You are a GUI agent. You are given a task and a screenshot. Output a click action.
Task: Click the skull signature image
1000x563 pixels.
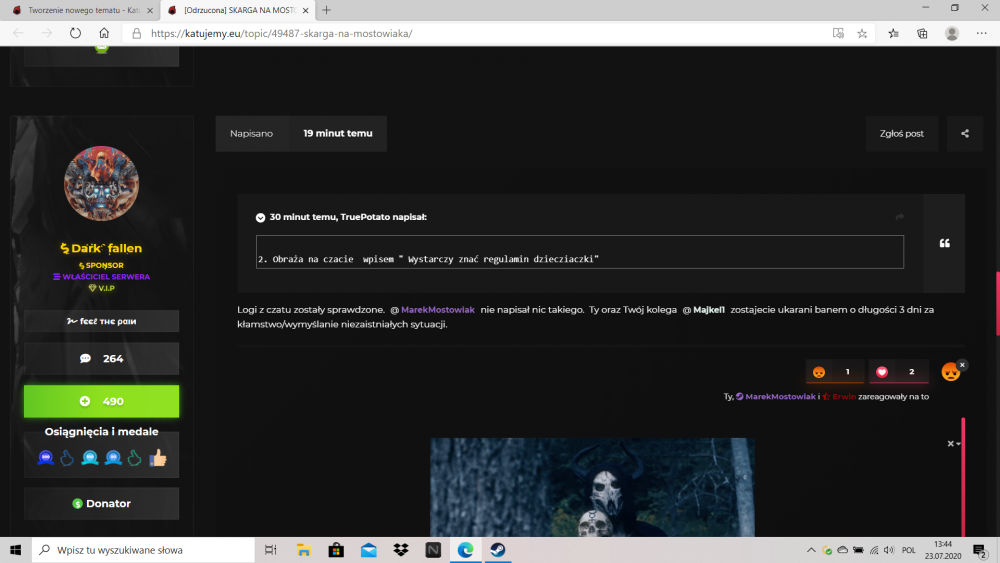592,487
